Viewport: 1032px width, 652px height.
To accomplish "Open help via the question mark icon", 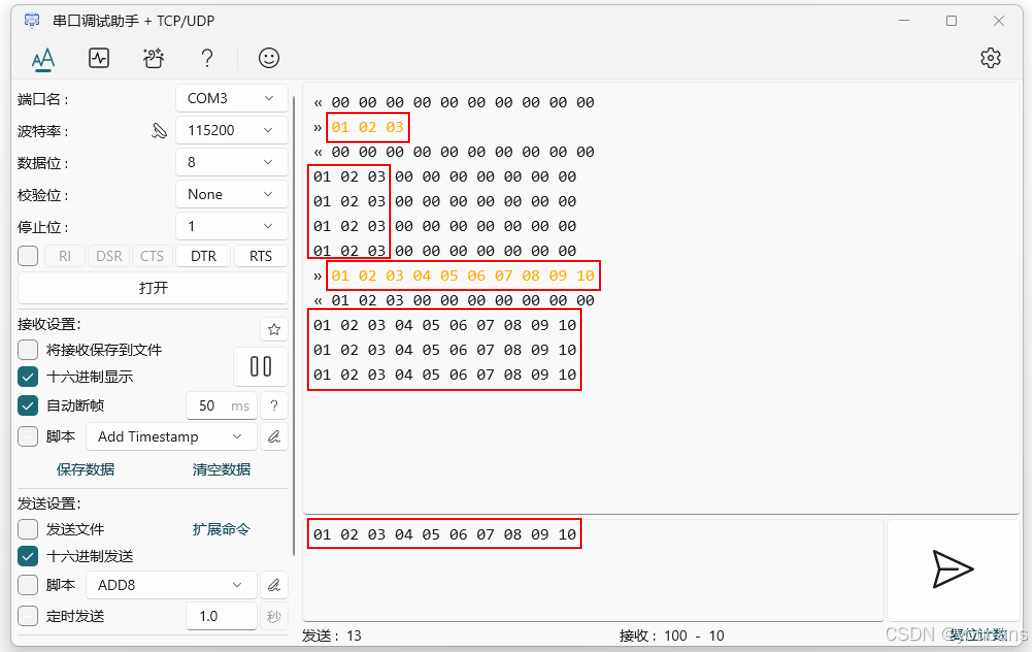I will (207, 58).
